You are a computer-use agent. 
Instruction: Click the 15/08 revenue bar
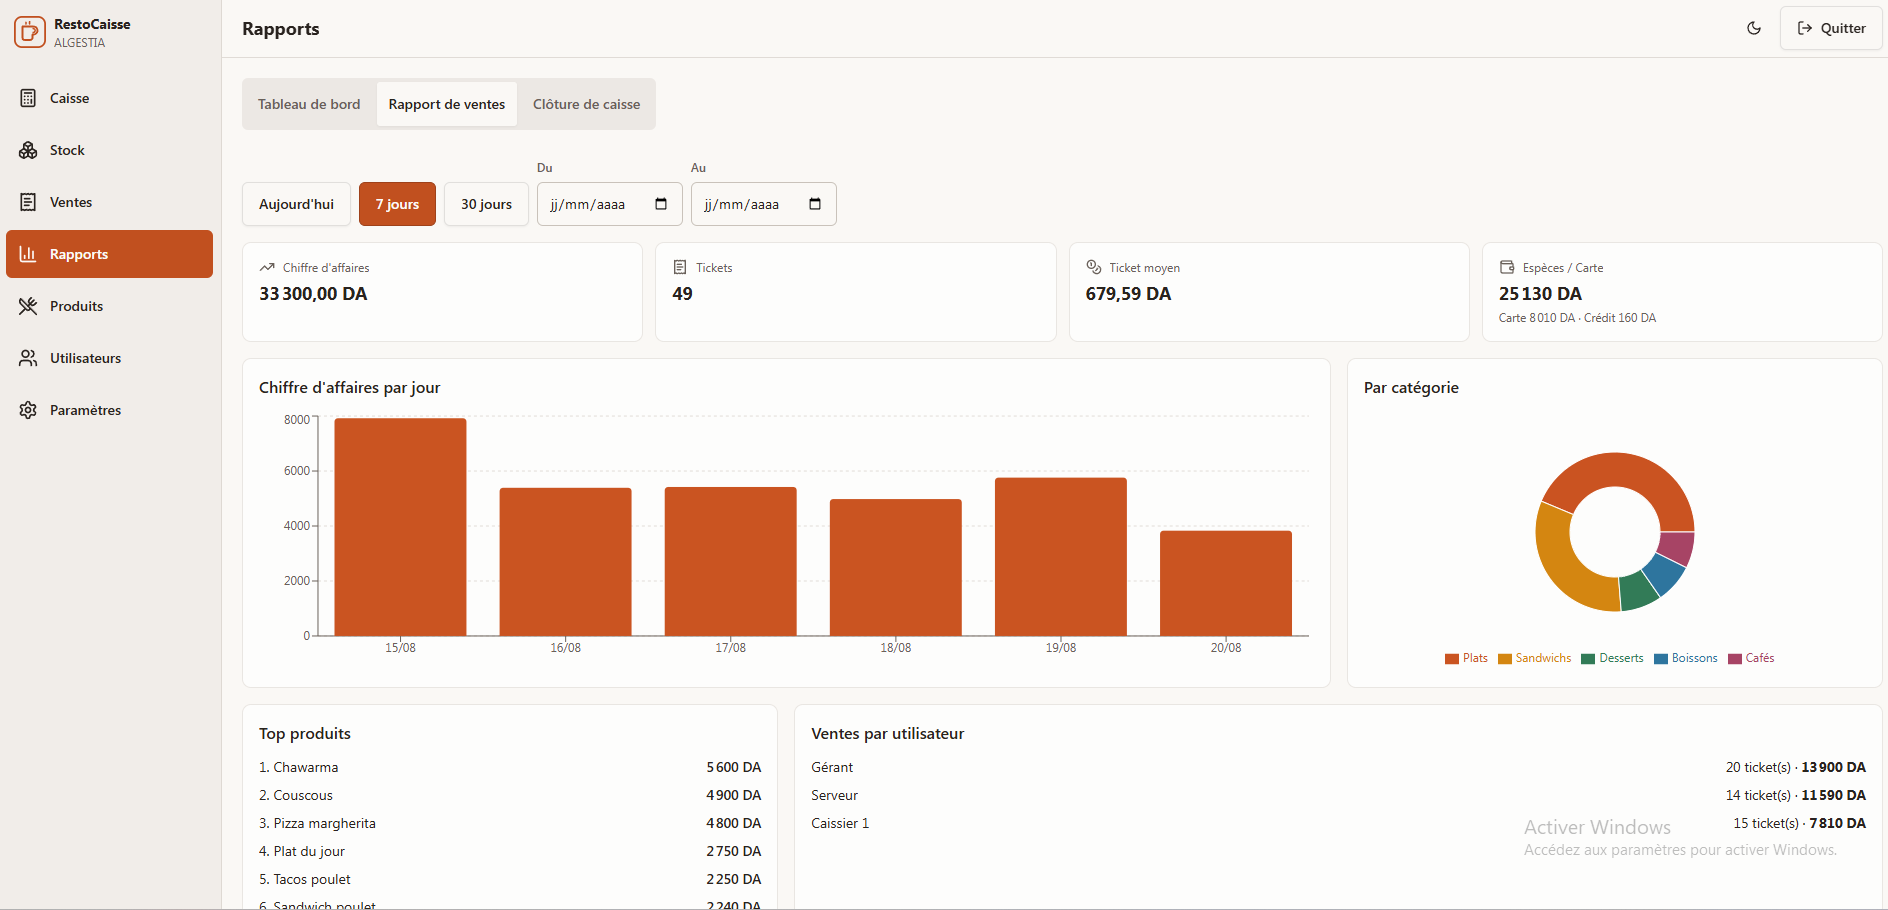(x=400, y=527)
